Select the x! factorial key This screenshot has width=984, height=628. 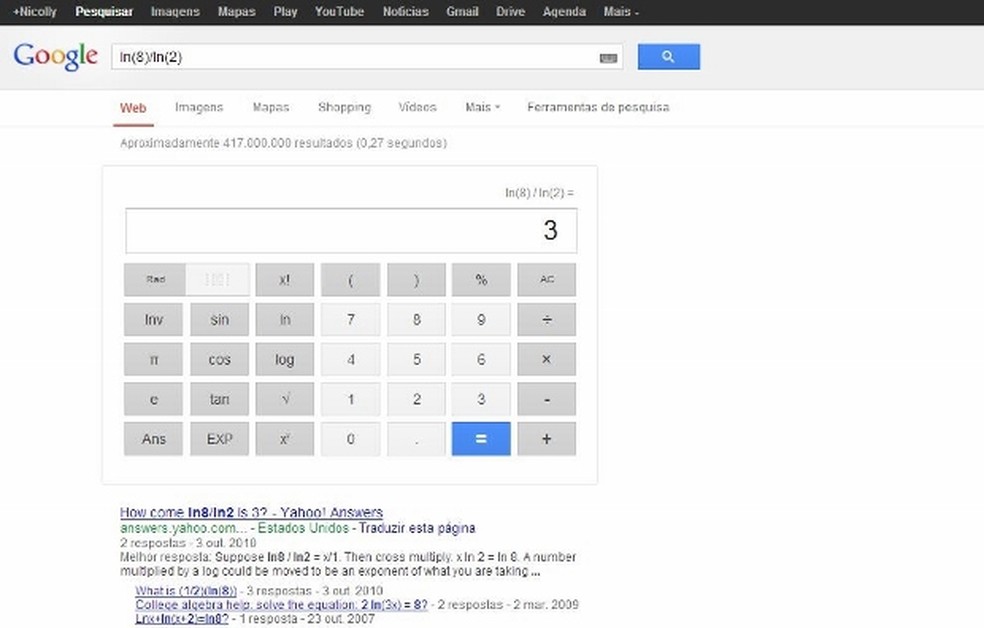tap(284, 279)
